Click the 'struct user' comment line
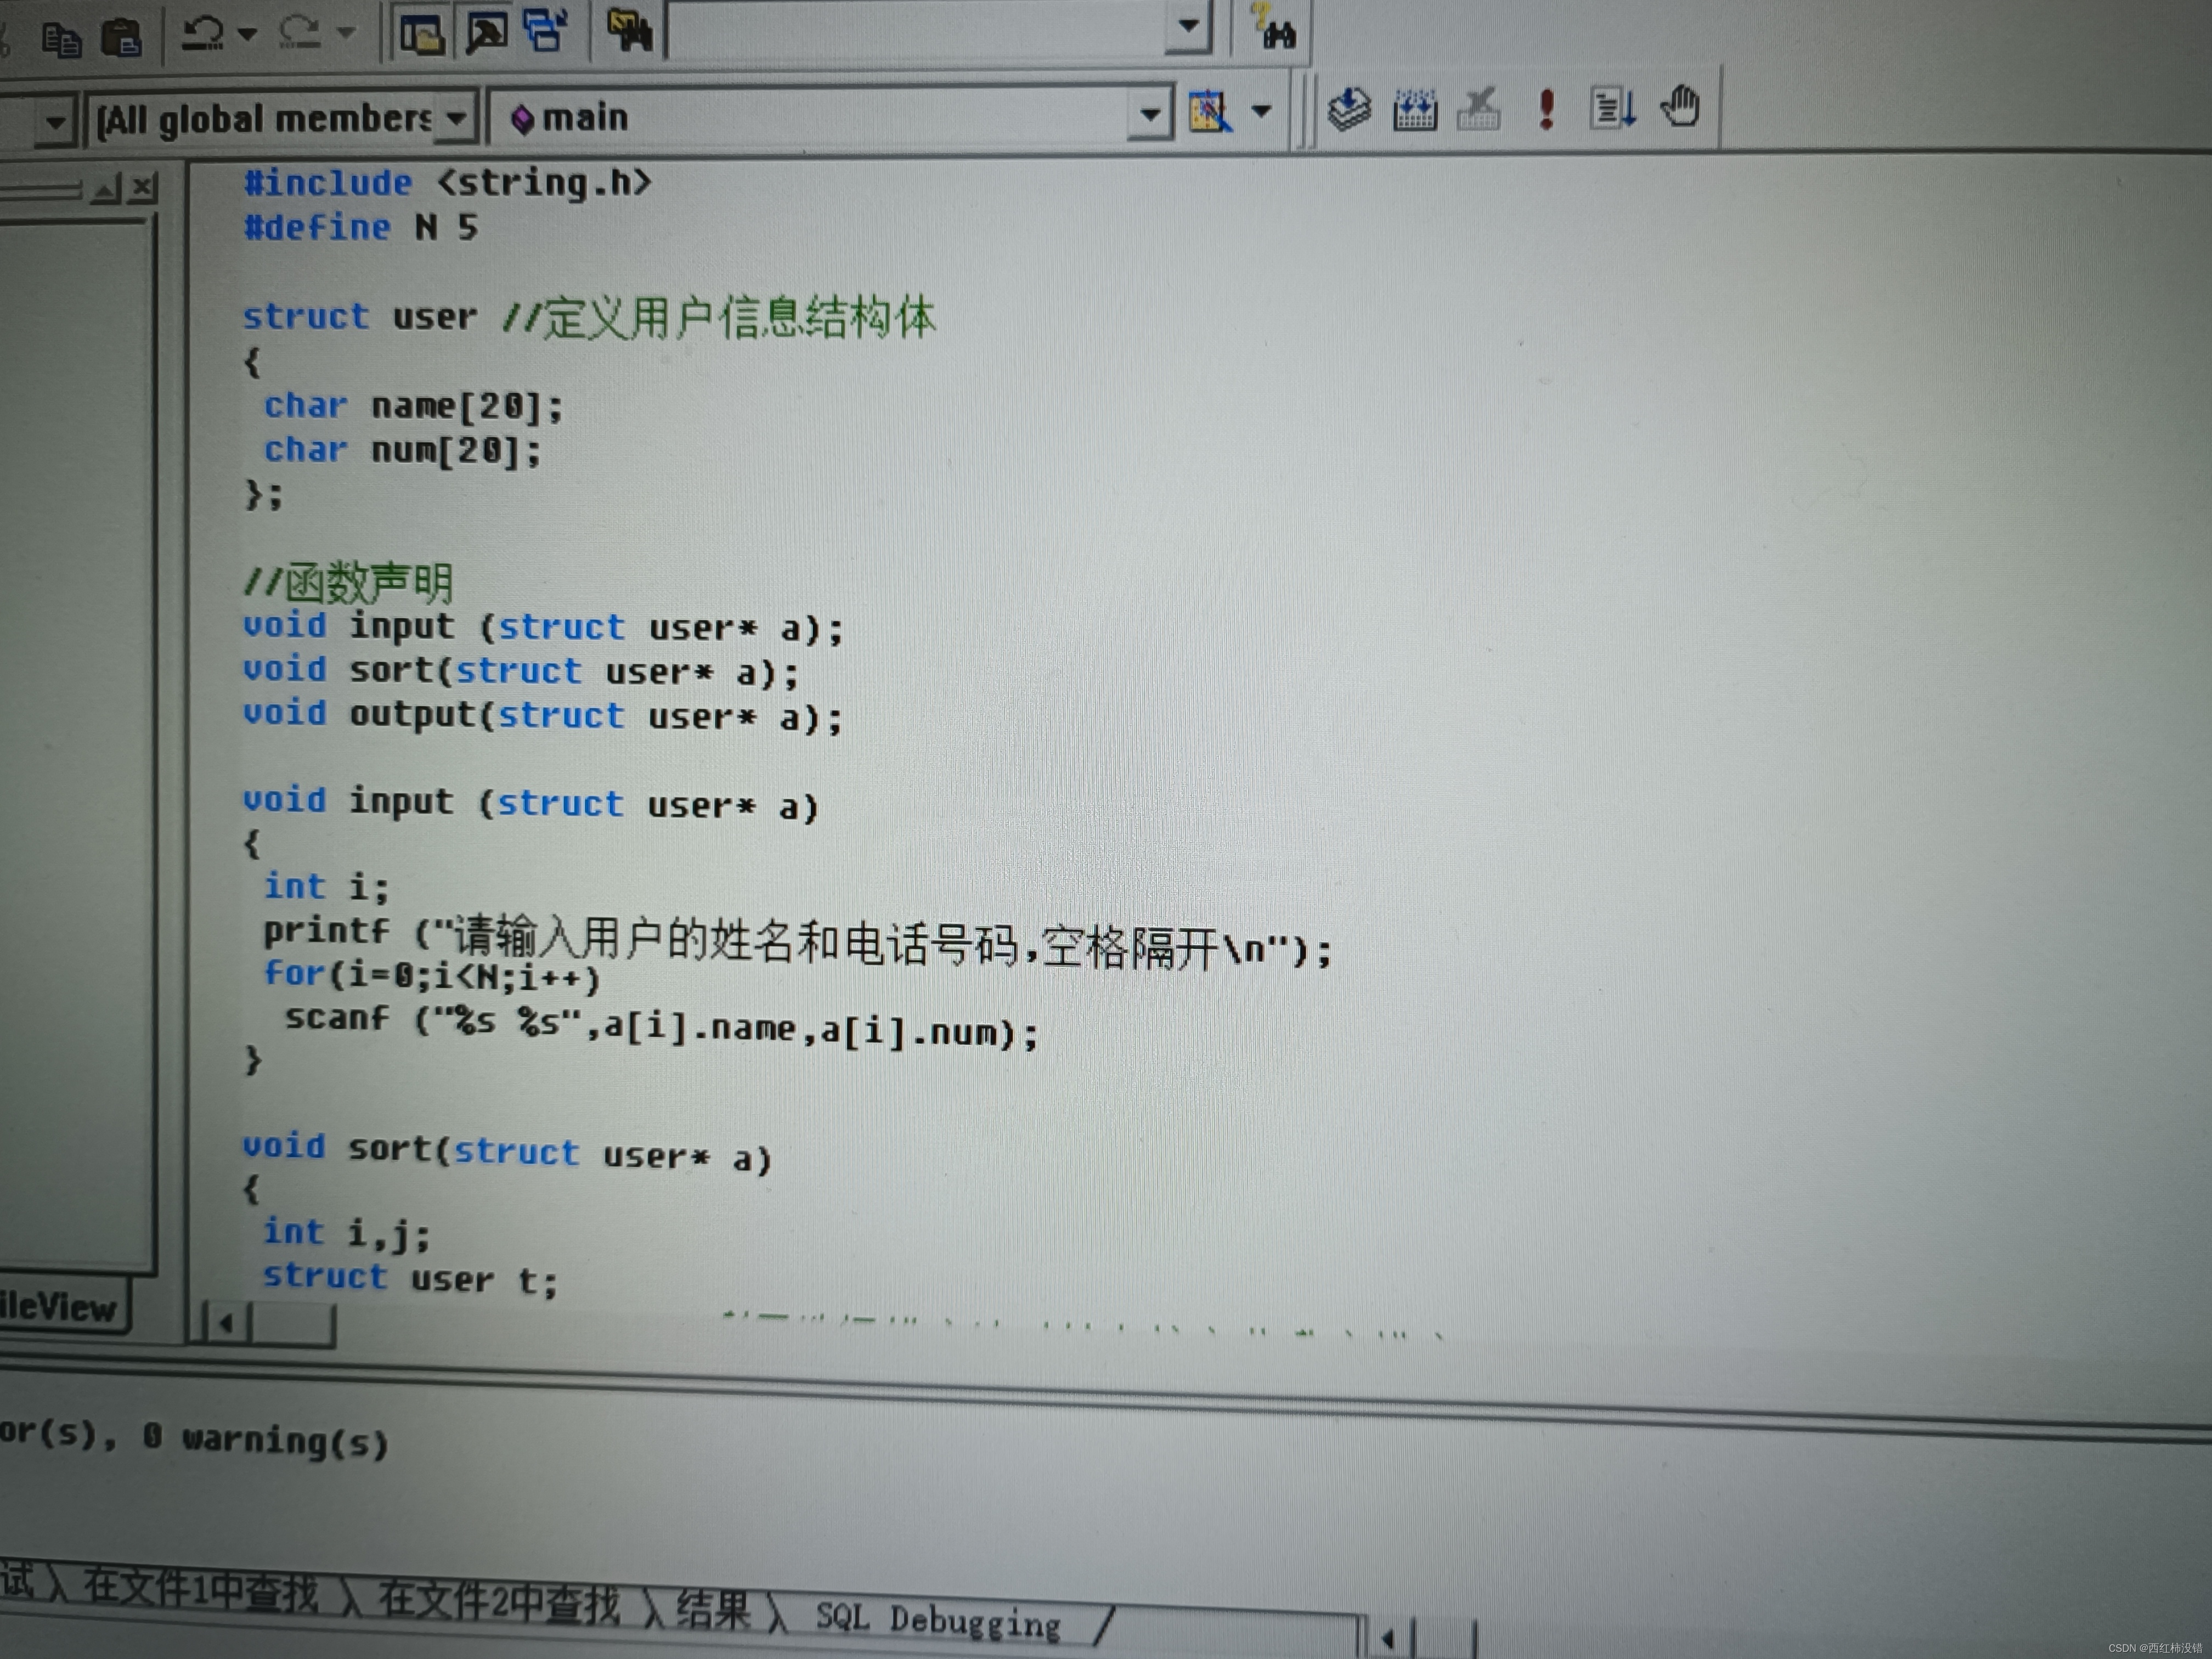 pyautogui.click(x=589, y=317)
